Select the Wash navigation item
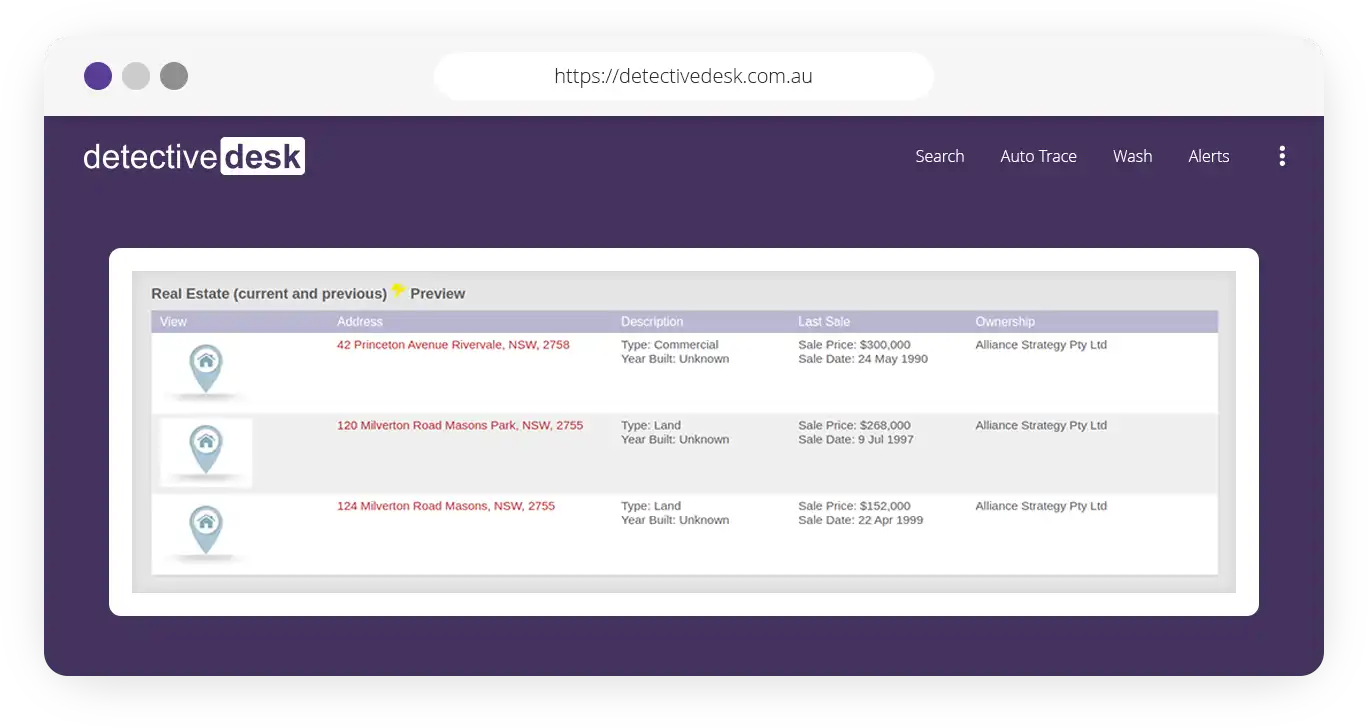Image resolution: width=1368 pixels, height=728 pixels. (1132, 156)
